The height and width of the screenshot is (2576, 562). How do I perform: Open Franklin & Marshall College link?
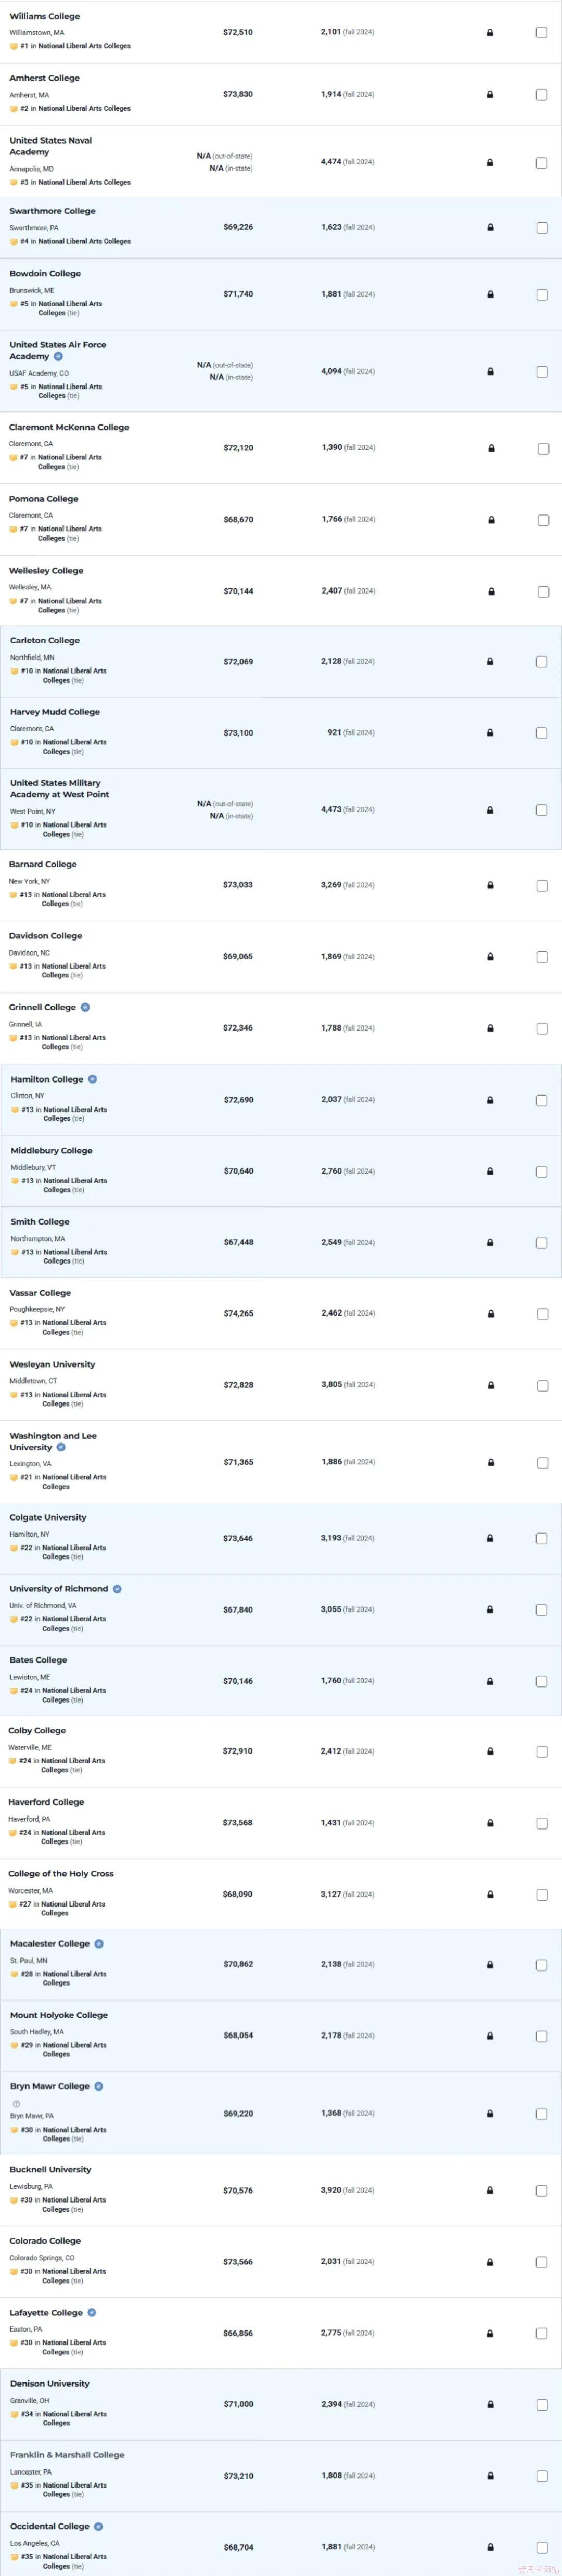(x=67, y=2454)
